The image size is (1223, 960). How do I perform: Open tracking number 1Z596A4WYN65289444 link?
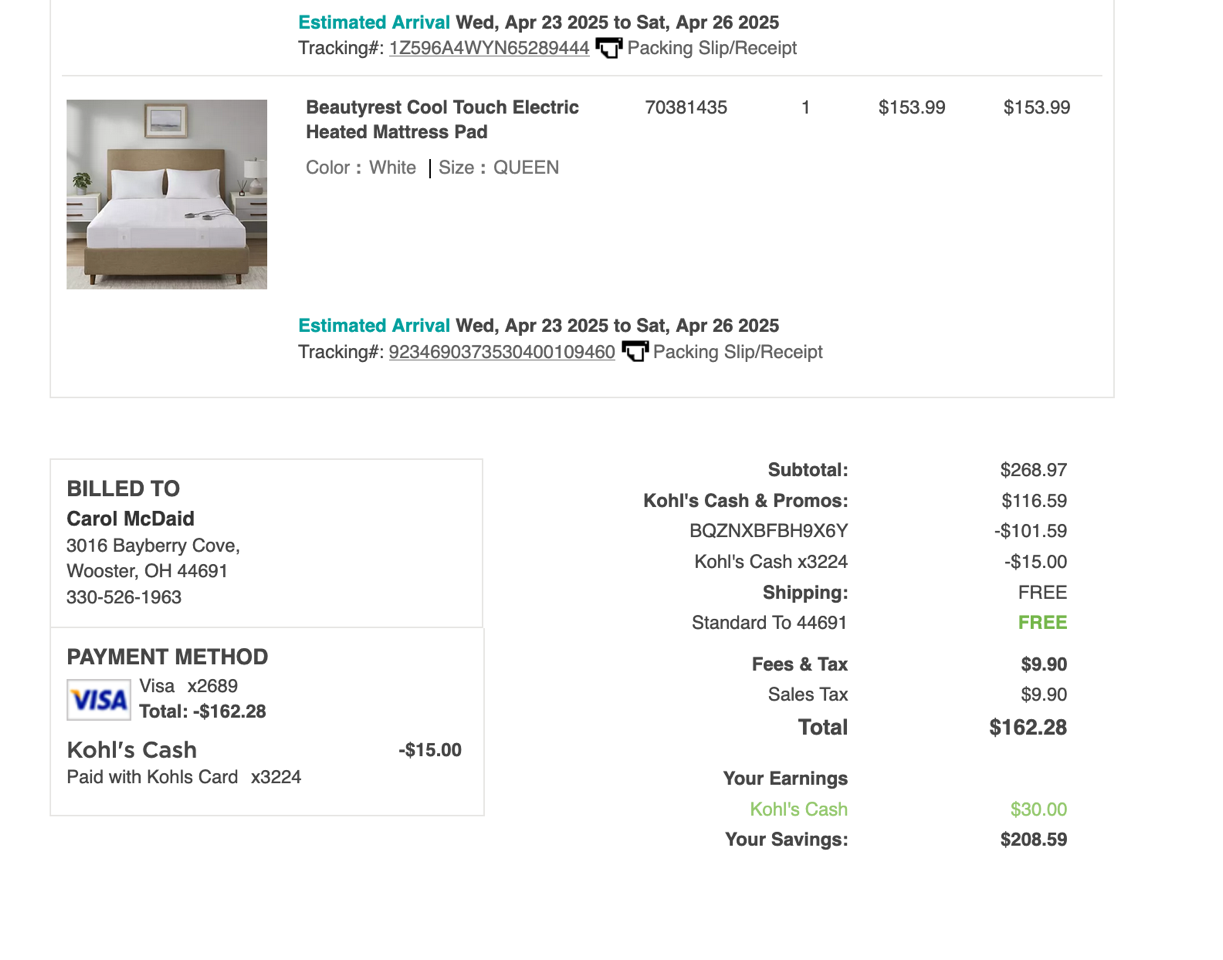489,48
